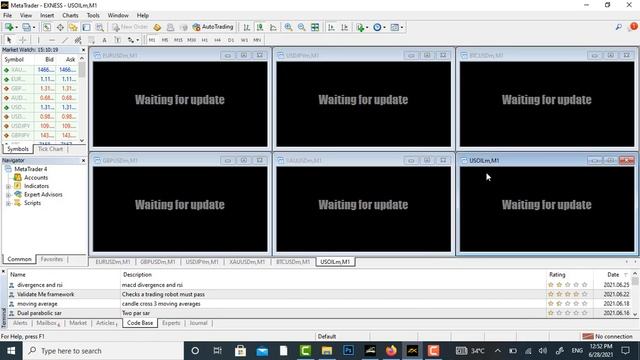The image size is (640, 360).
Task: Select the trendline tool
Action: [x=65, y=40]
